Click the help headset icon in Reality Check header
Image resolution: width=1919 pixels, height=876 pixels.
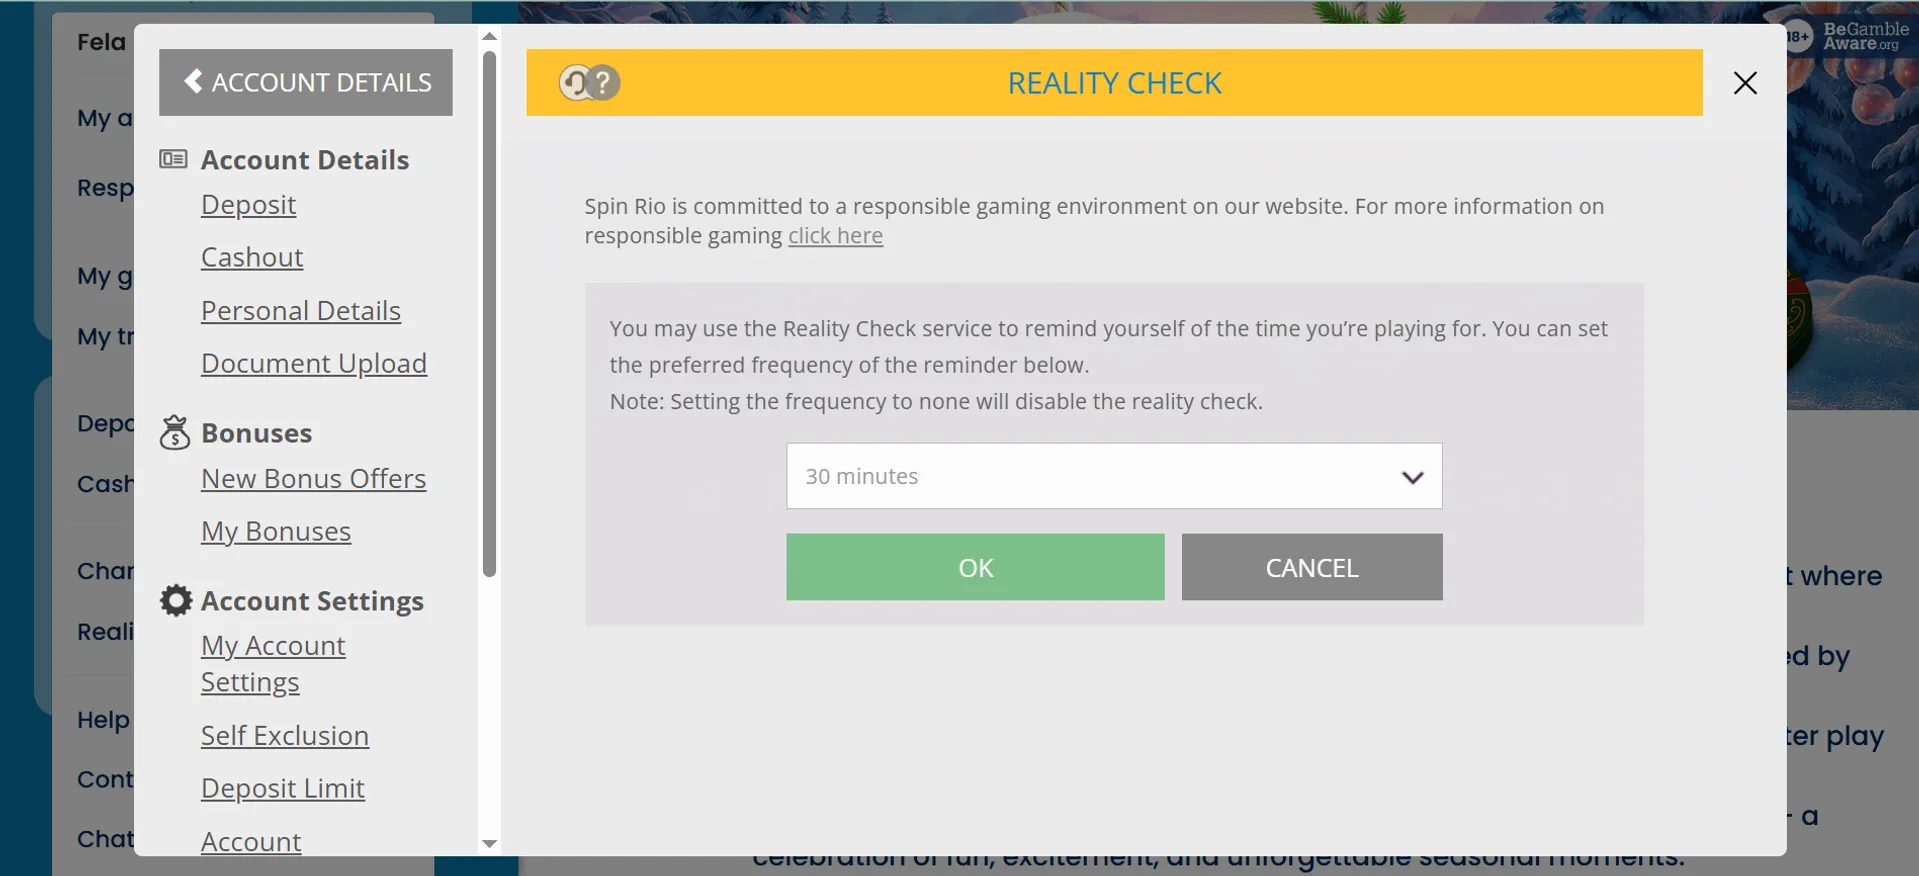coord(589,83)
